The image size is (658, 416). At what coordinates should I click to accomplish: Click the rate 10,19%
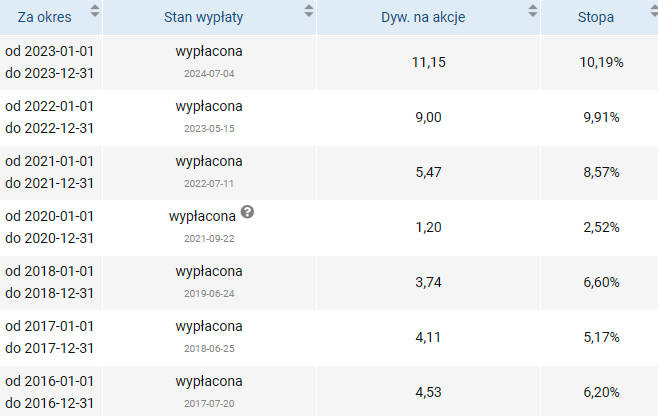[x=601, y=62]
